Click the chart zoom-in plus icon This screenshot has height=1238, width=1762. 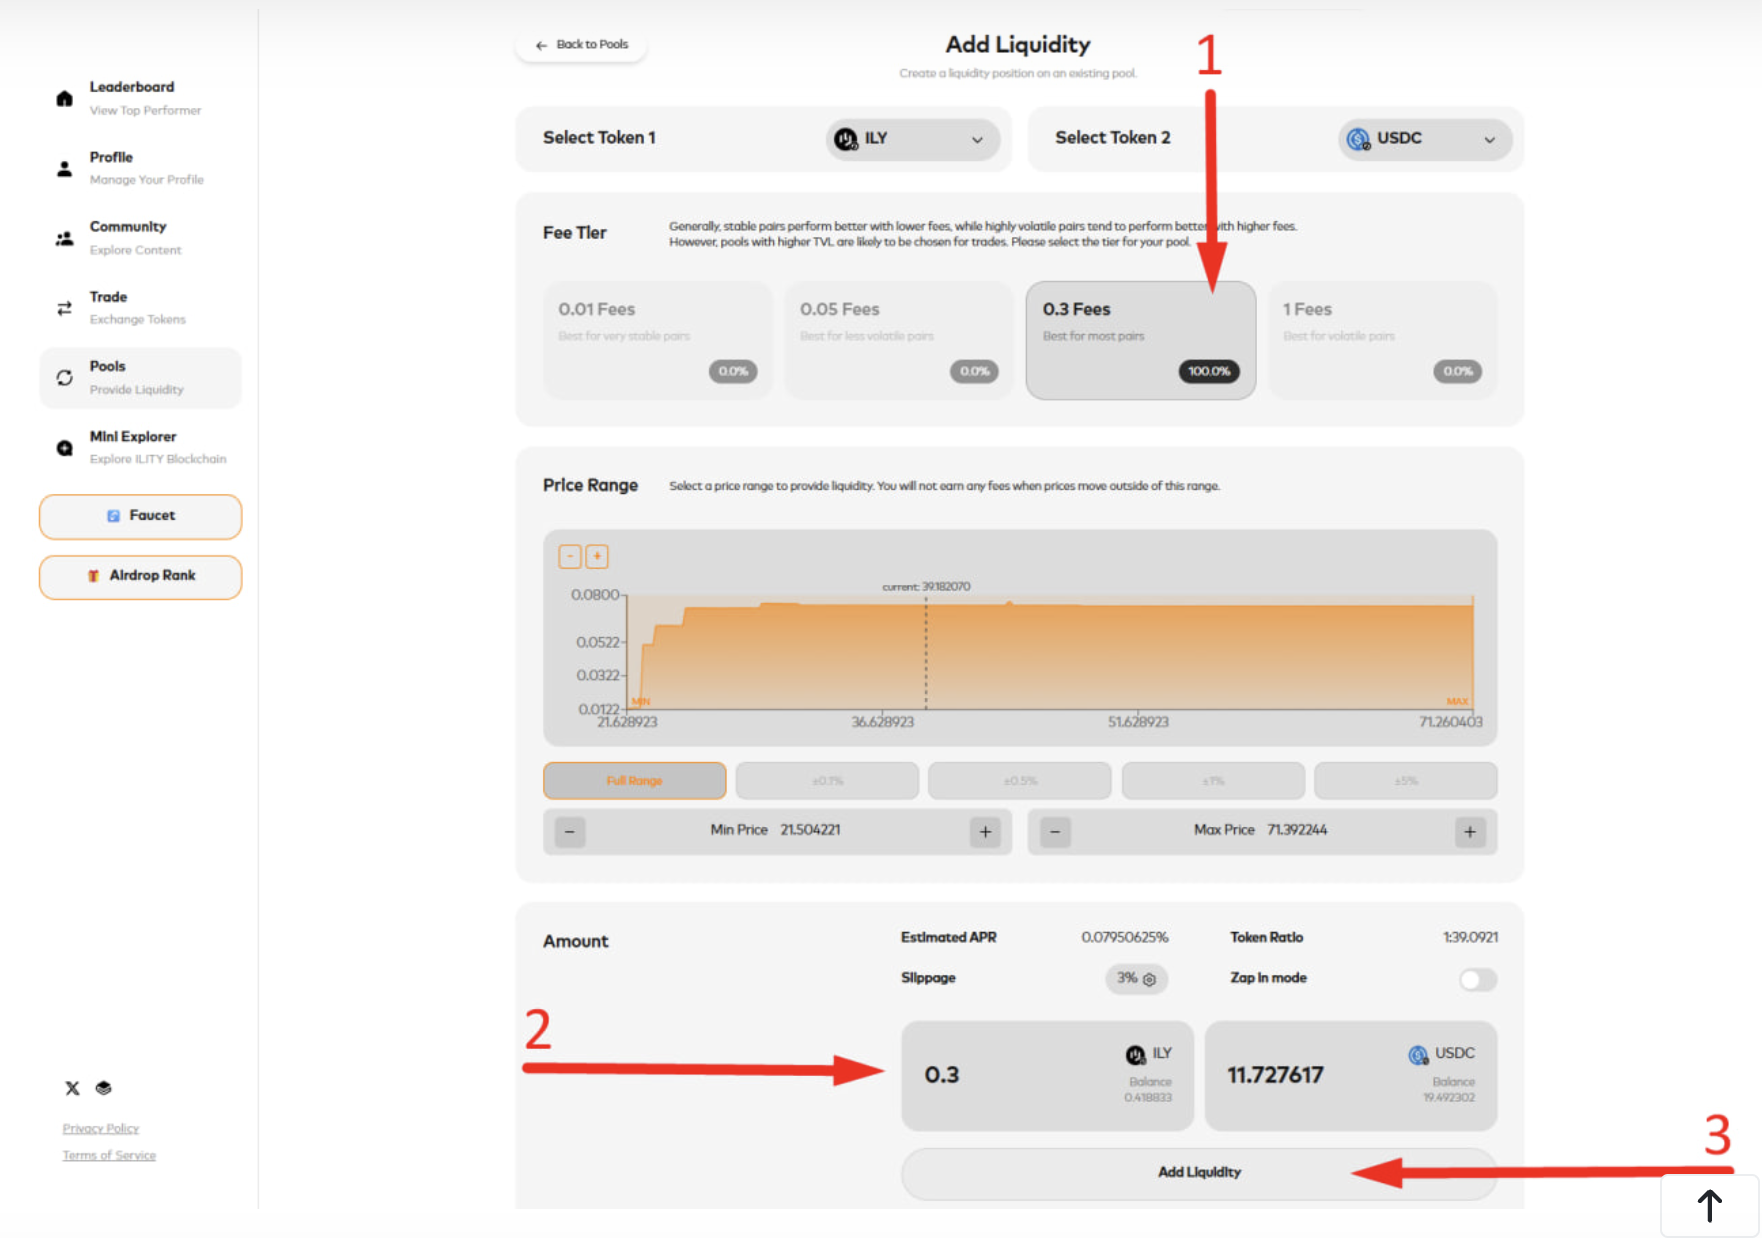coord(597,556)
